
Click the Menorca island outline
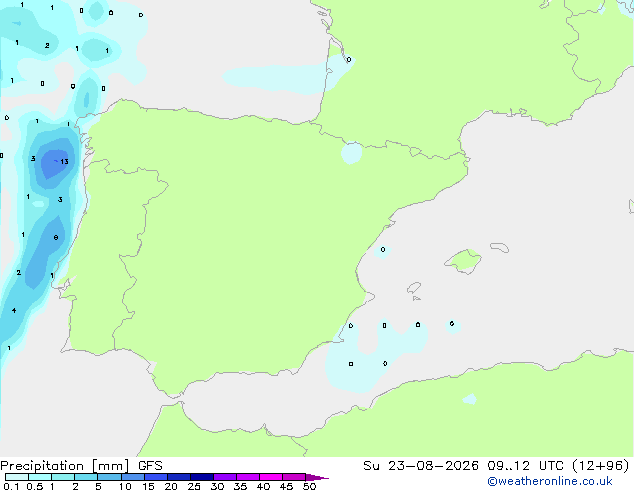(500, 247)
